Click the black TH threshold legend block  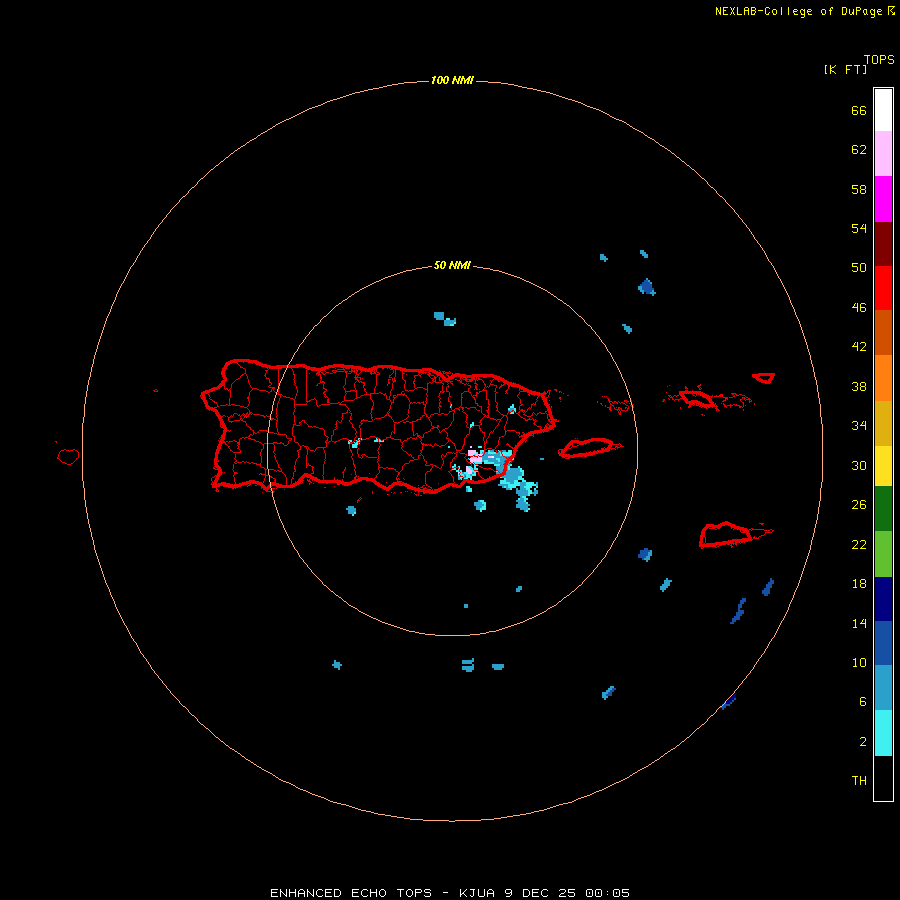883,778
